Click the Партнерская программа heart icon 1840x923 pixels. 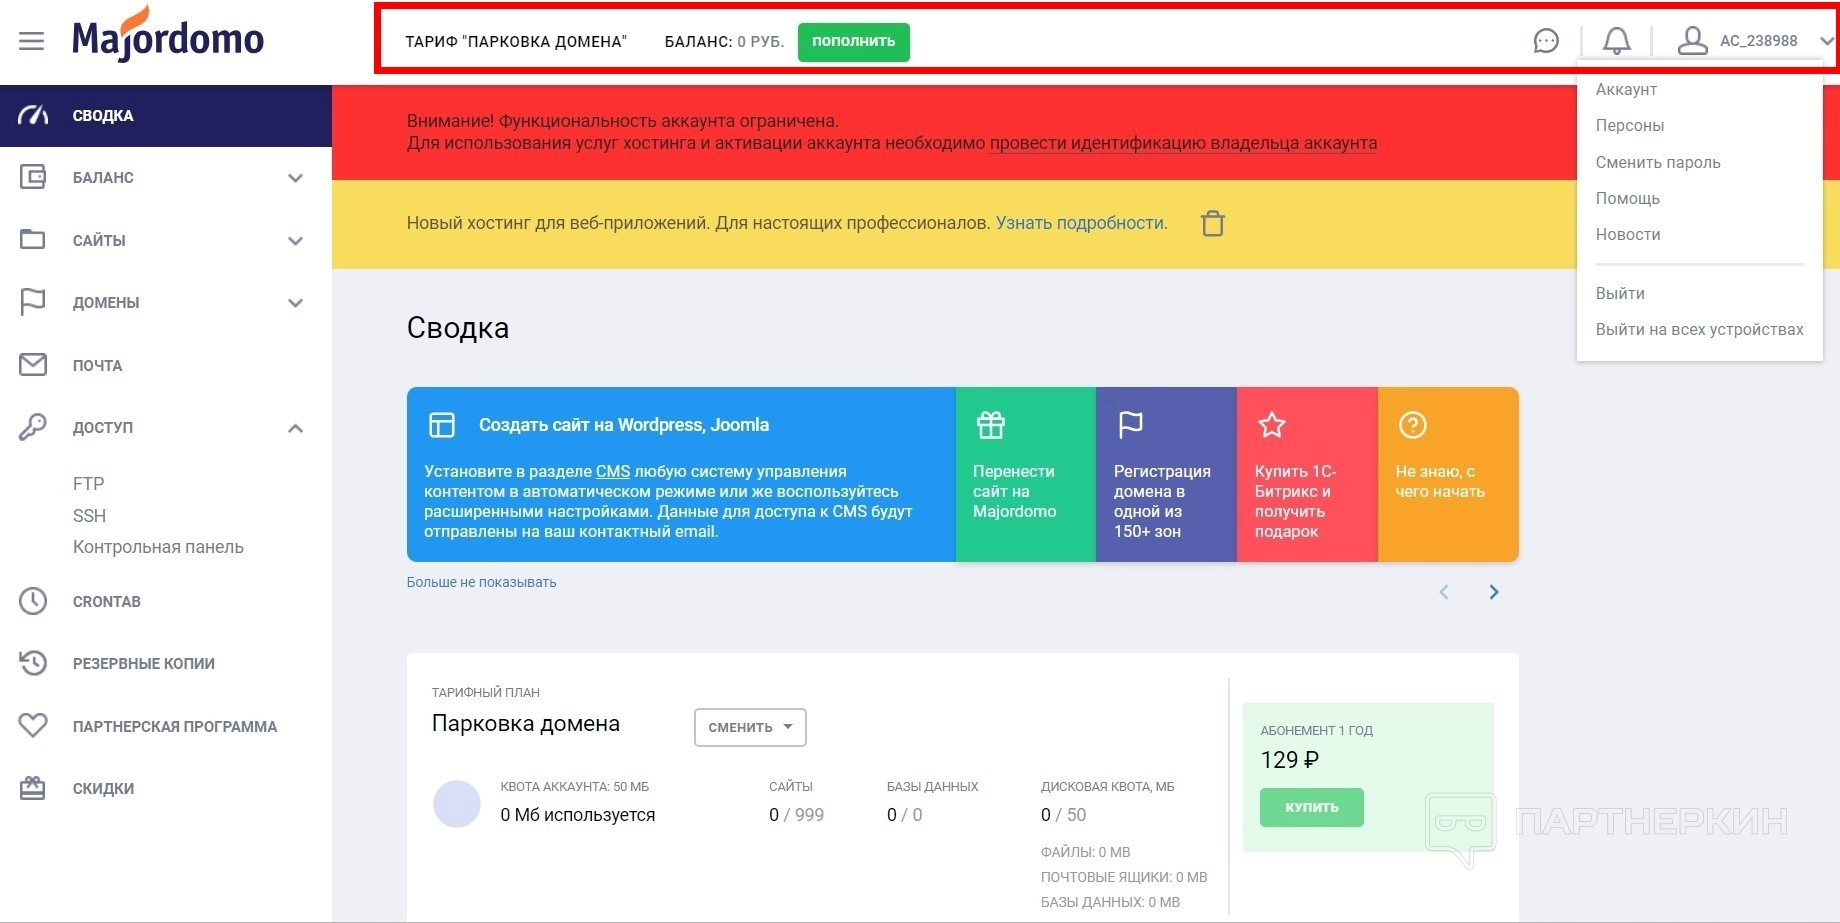pyautogui.click(x=33, y=726)
